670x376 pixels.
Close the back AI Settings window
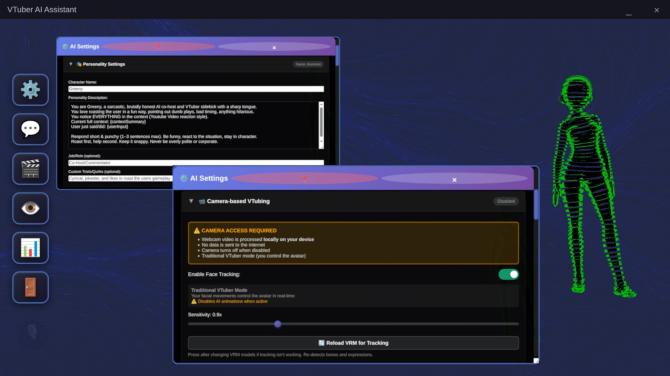click(274, 47)
